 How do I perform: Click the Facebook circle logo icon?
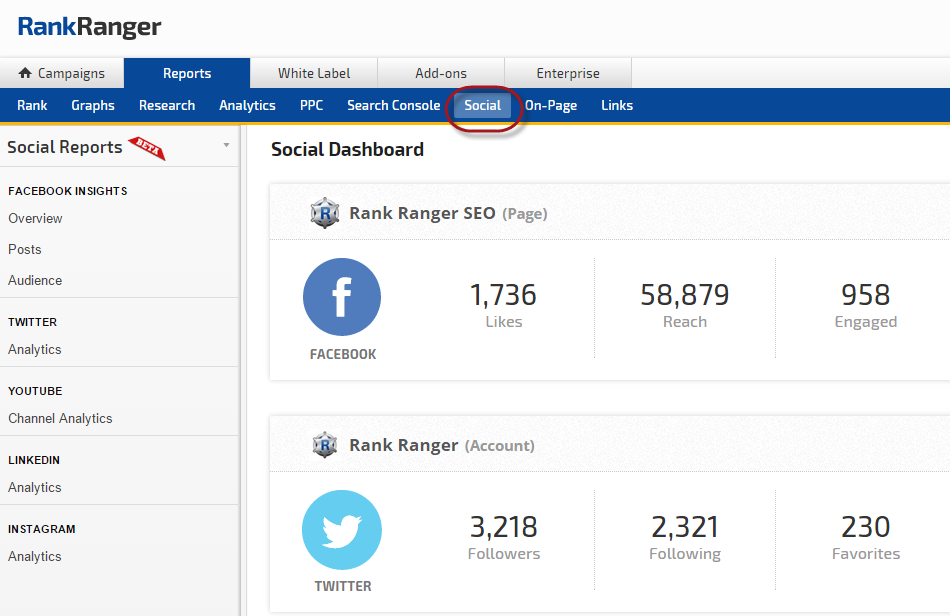click(342, 297)
